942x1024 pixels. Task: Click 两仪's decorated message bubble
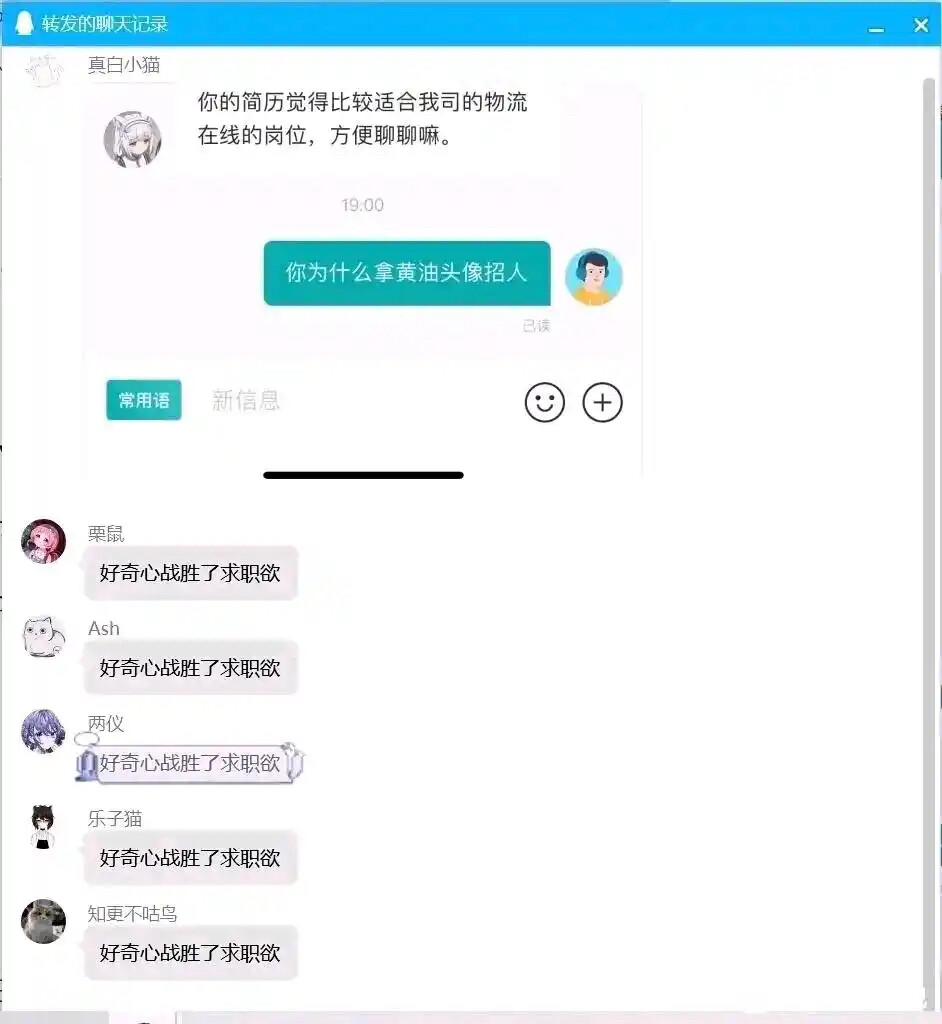point(190,763)
